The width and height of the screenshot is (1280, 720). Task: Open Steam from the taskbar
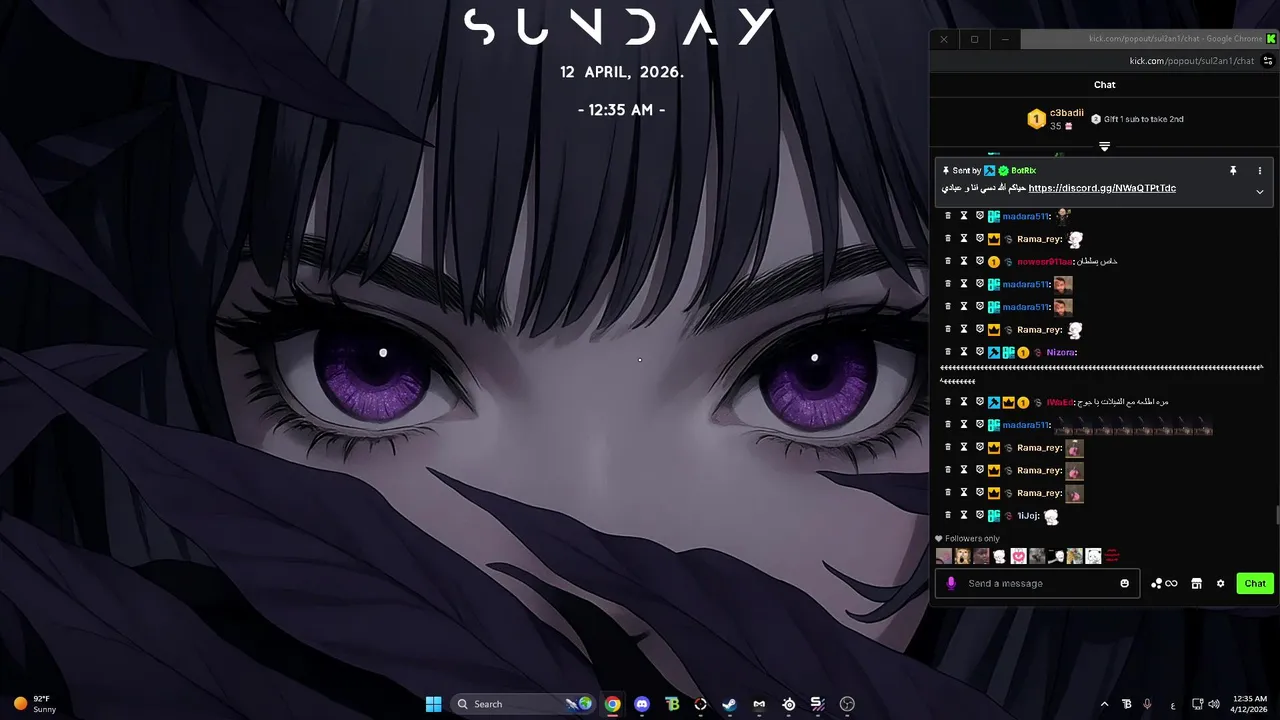point(730,704)
